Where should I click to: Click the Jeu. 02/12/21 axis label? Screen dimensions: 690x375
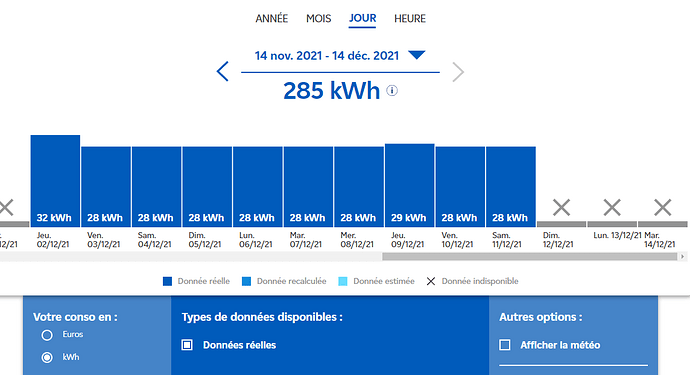[53, 240]
